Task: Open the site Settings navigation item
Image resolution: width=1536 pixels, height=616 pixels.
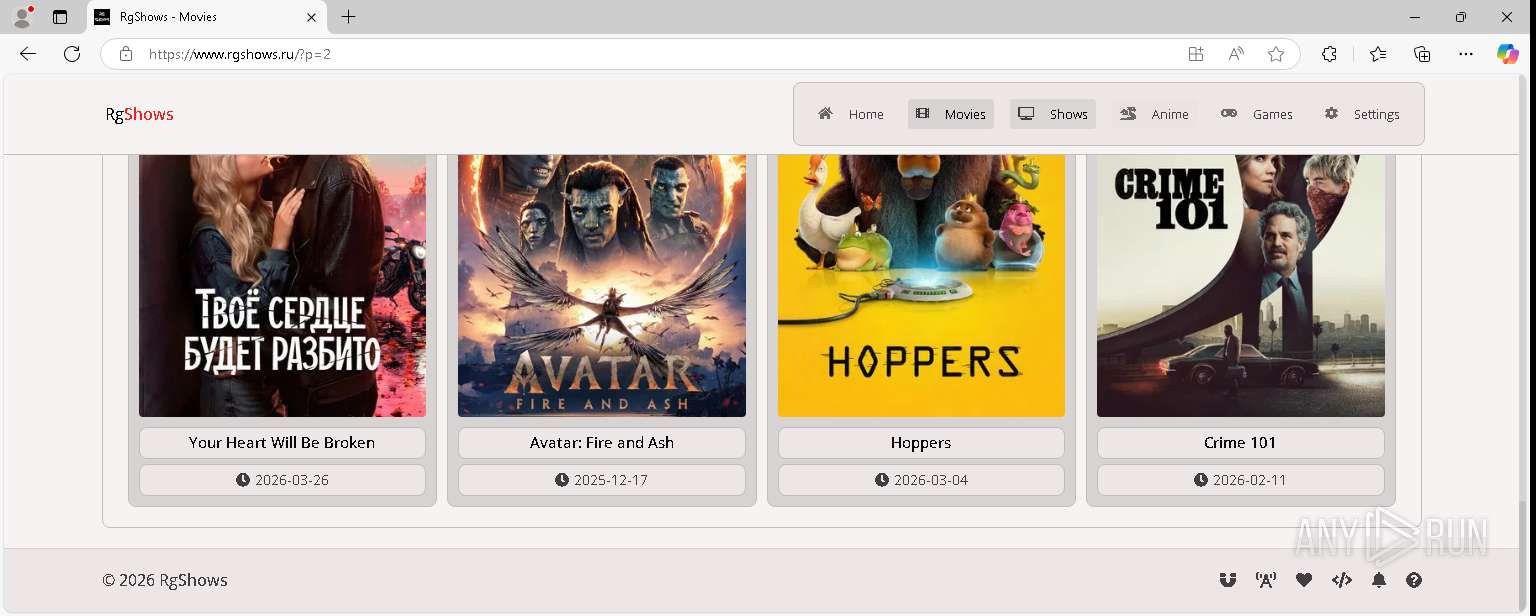Action: point(1362,114)
